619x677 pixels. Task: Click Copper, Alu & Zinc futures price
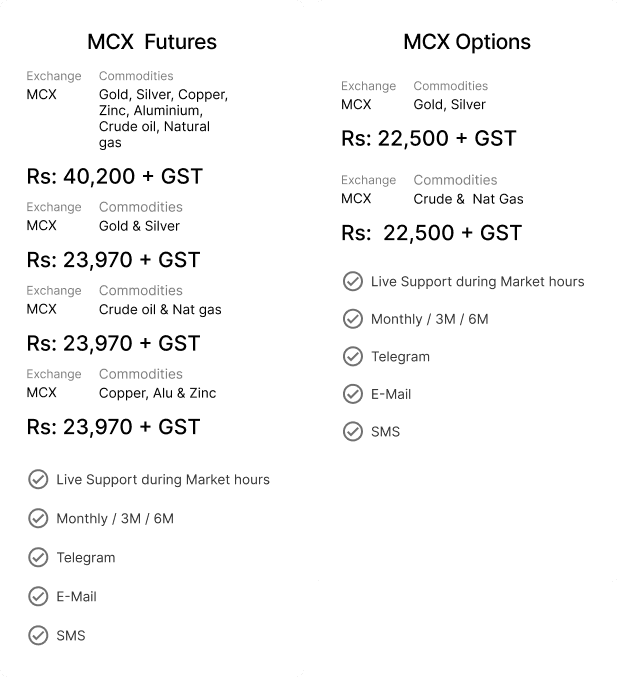[114, 427]
